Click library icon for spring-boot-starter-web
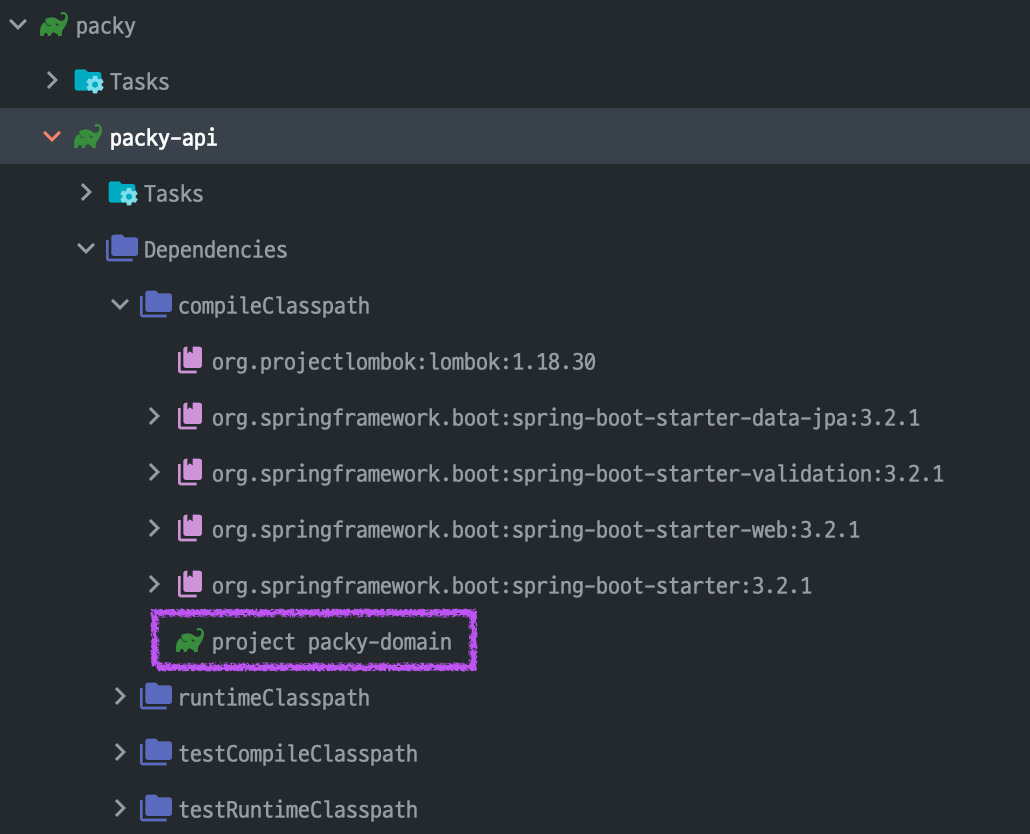Viewport: 1030px width, 834px height. [190, 528]
